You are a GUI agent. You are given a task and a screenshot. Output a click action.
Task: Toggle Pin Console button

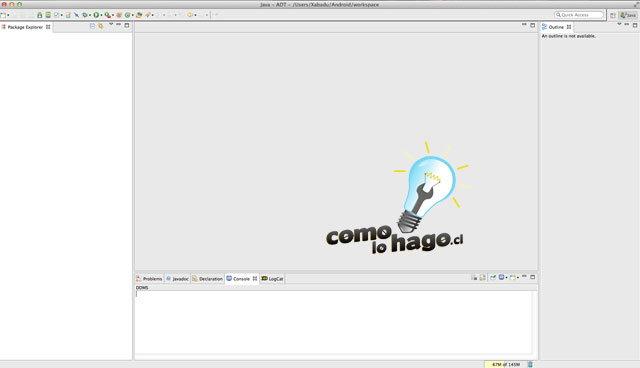click(493, 277)
